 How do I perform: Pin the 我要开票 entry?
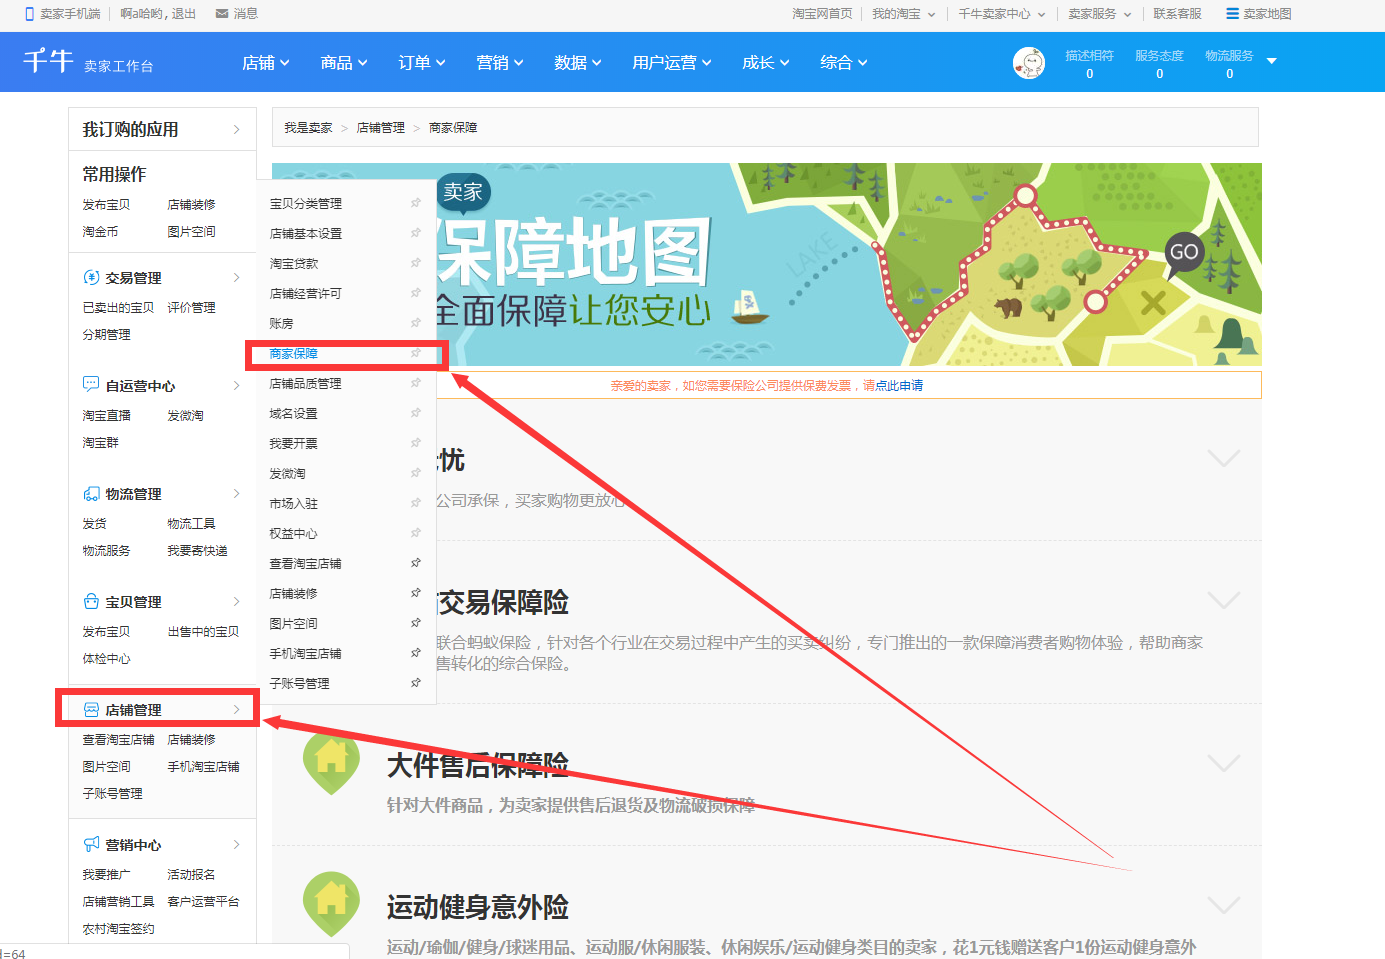[x=416, y=443]
